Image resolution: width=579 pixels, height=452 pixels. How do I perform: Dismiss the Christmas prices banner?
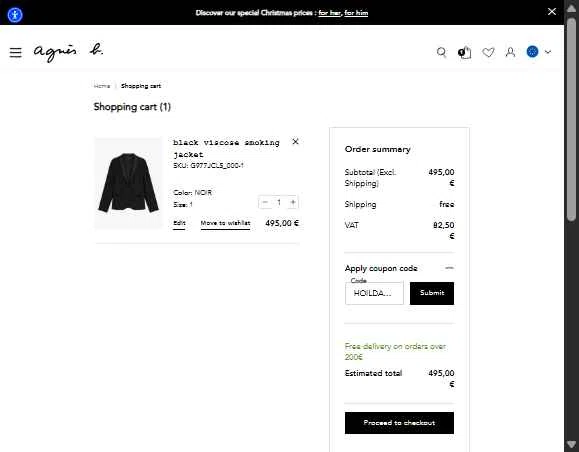coord(552,11)
